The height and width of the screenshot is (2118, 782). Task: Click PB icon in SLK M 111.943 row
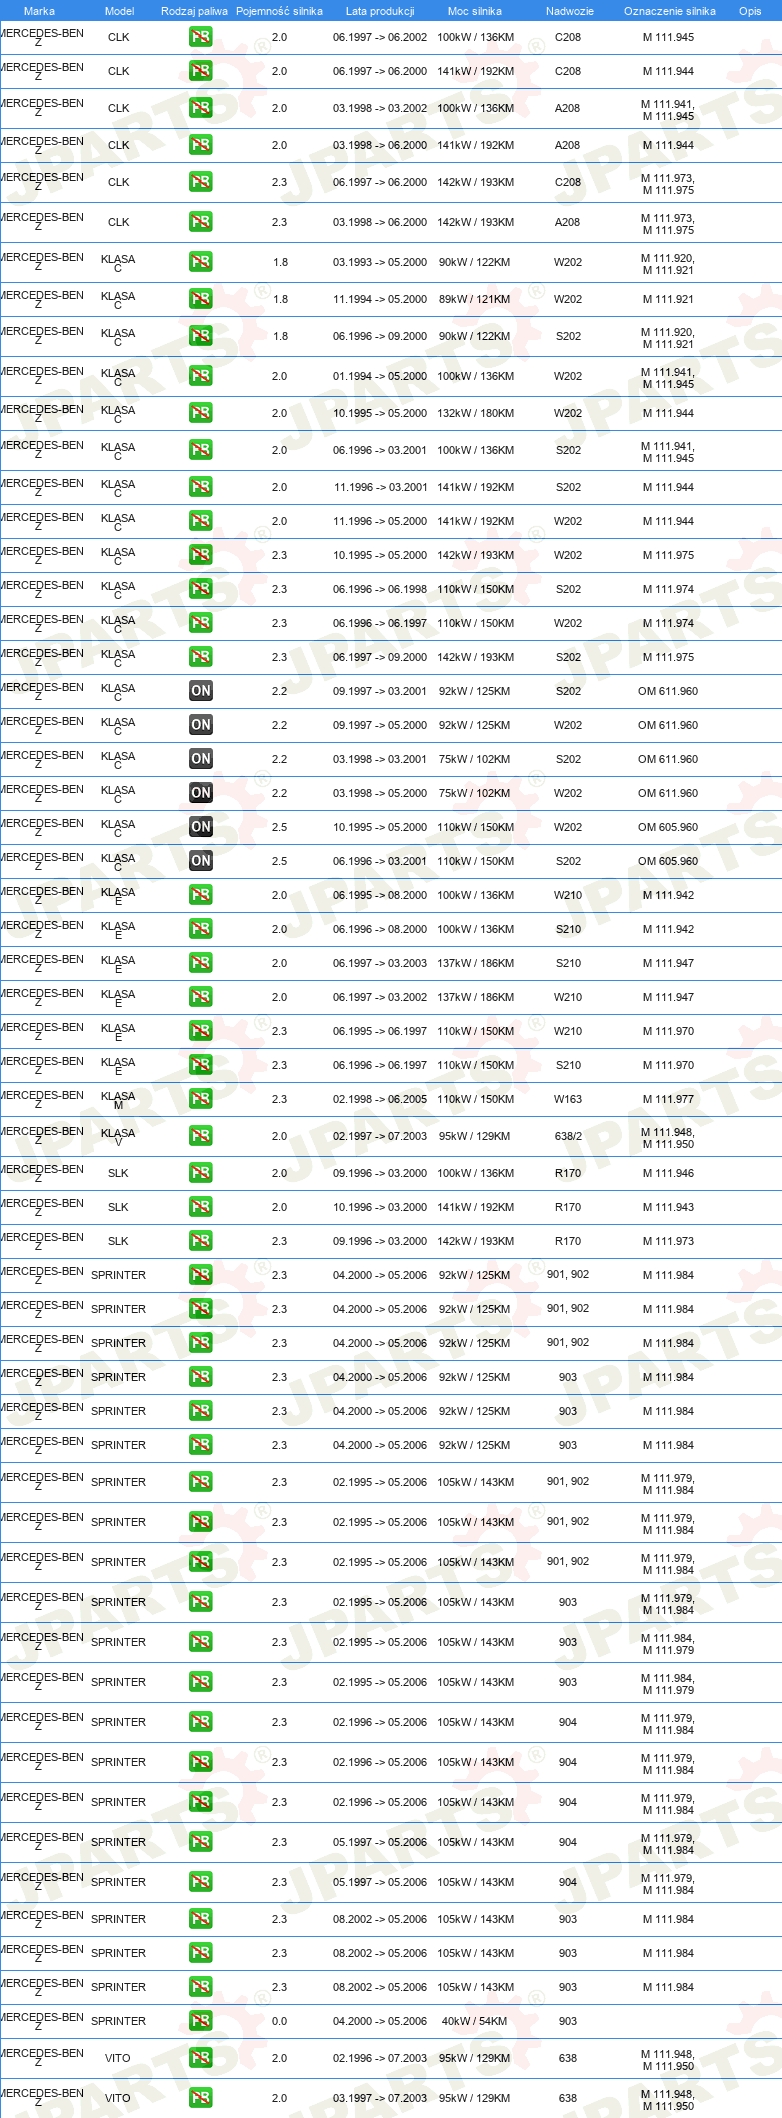pyautogui.click(x=200, y=1207)
